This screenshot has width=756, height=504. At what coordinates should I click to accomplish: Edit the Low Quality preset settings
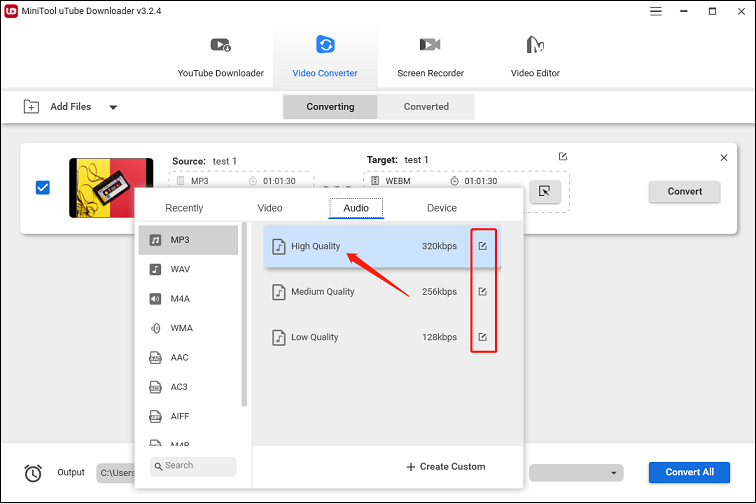(x=483, y=337)
